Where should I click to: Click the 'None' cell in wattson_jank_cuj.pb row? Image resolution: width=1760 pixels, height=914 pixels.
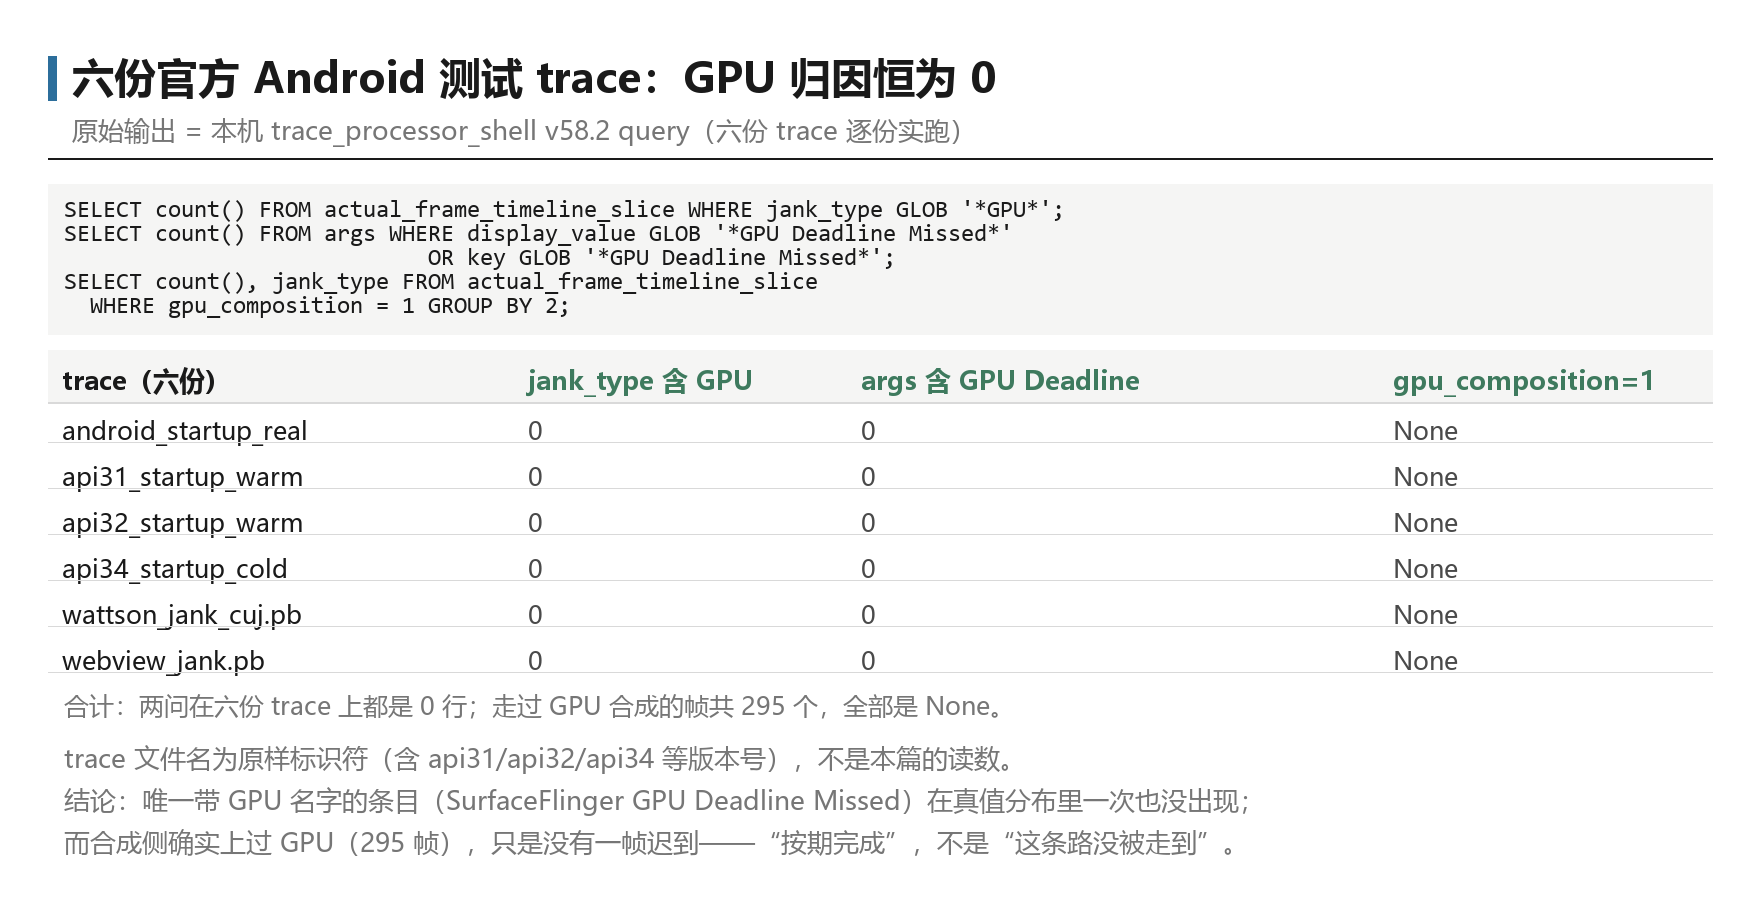click(1425, 615)
